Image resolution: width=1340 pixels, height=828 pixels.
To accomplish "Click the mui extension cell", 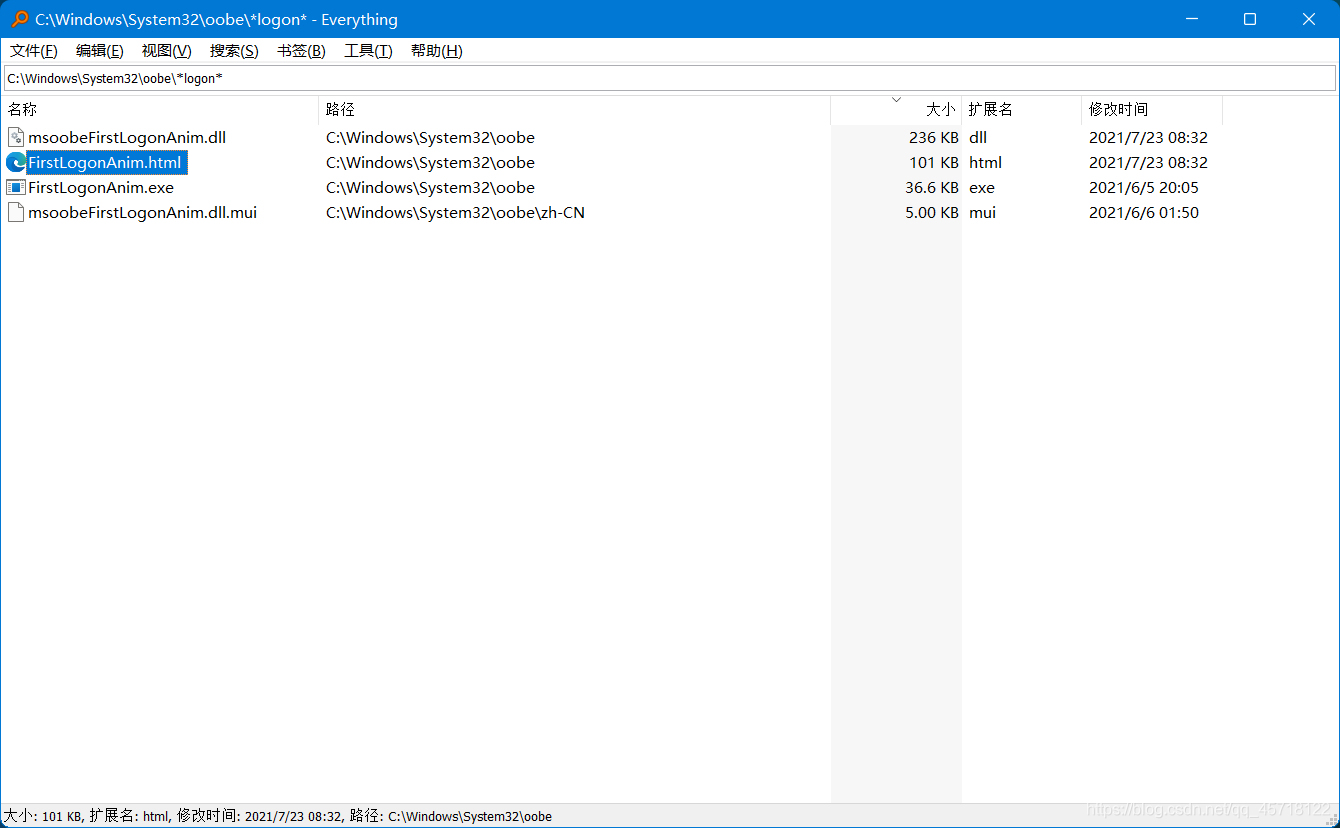I will pos(982,212).
